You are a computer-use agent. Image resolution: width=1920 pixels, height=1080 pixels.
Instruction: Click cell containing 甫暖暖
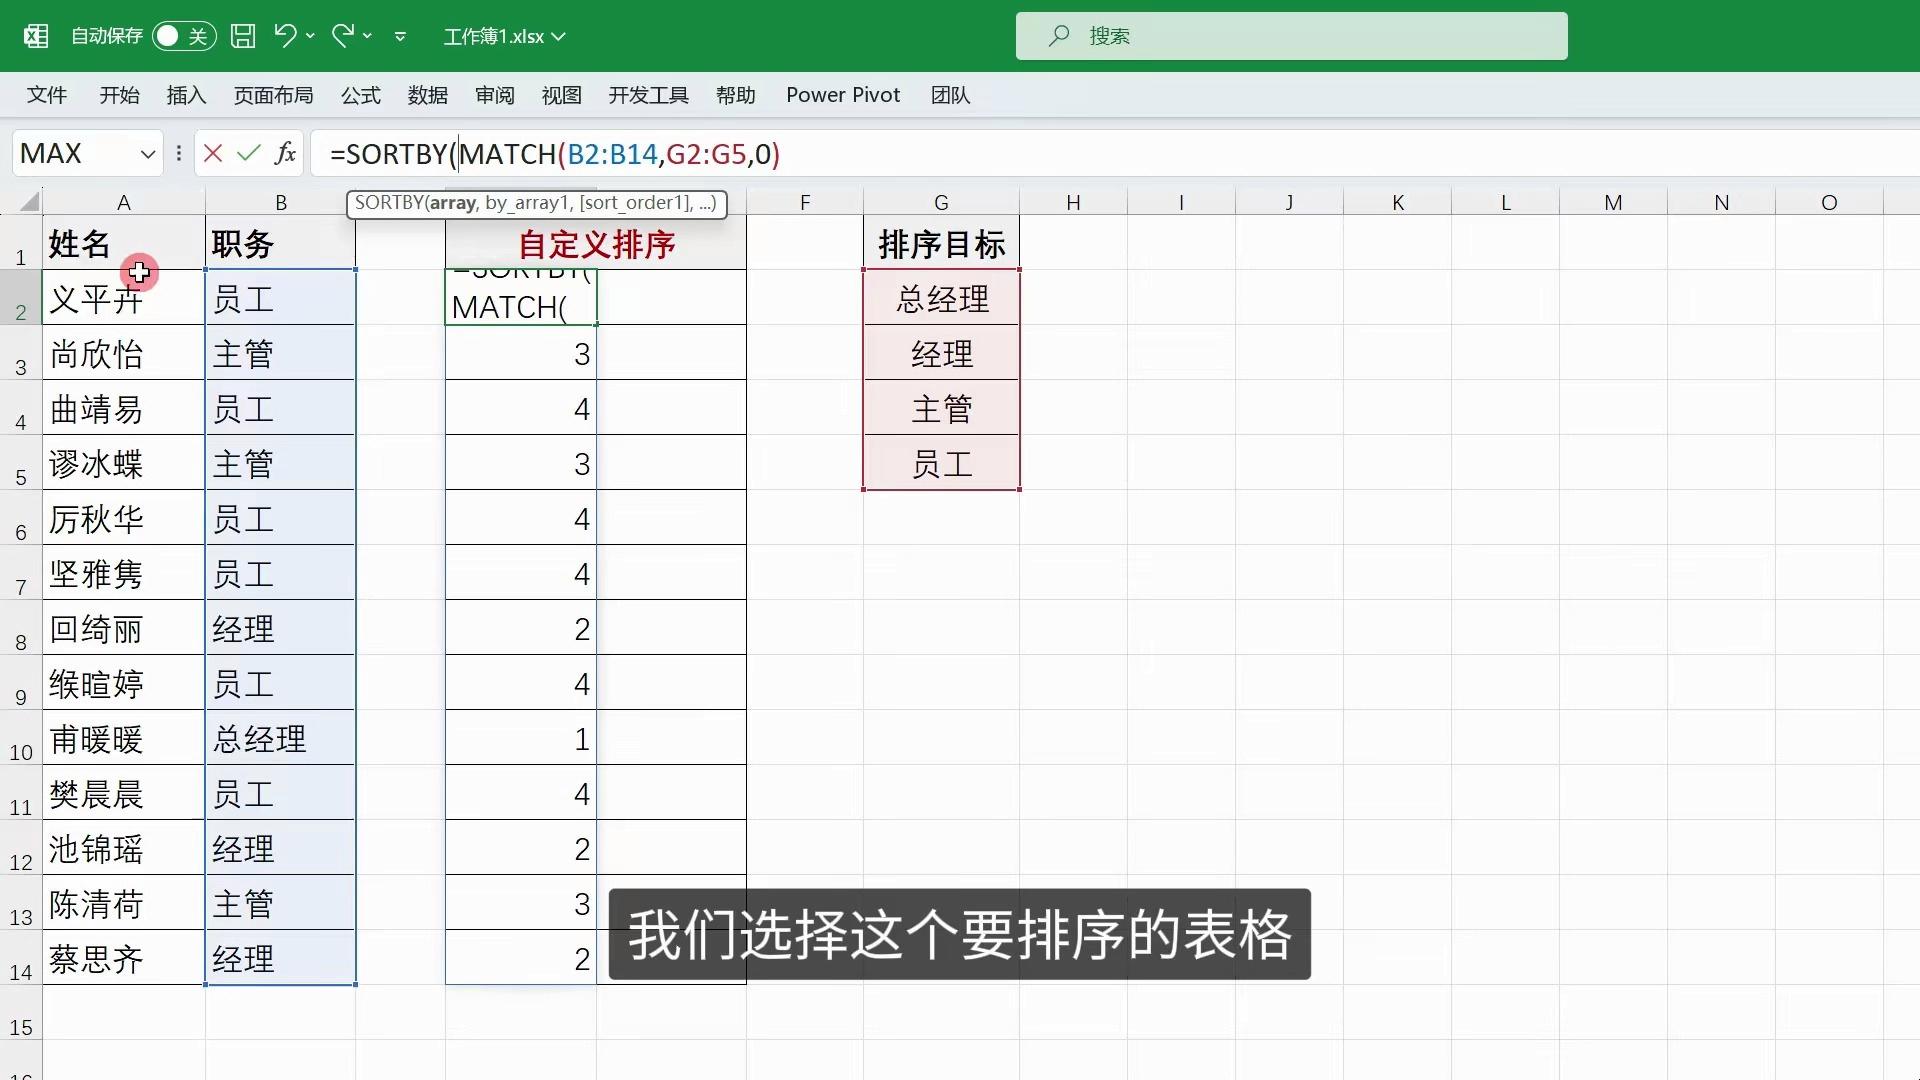click(x=124, y=738)
